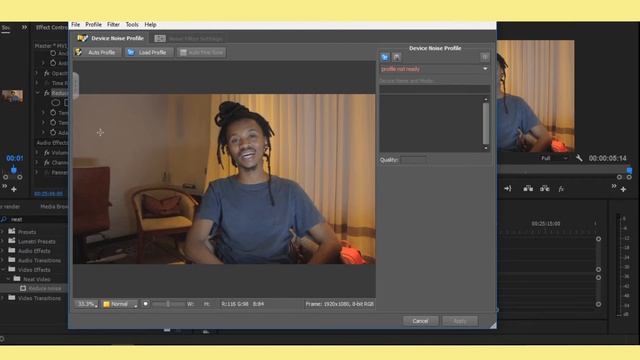Click the slider in the viewer status bar

point(168,304)
